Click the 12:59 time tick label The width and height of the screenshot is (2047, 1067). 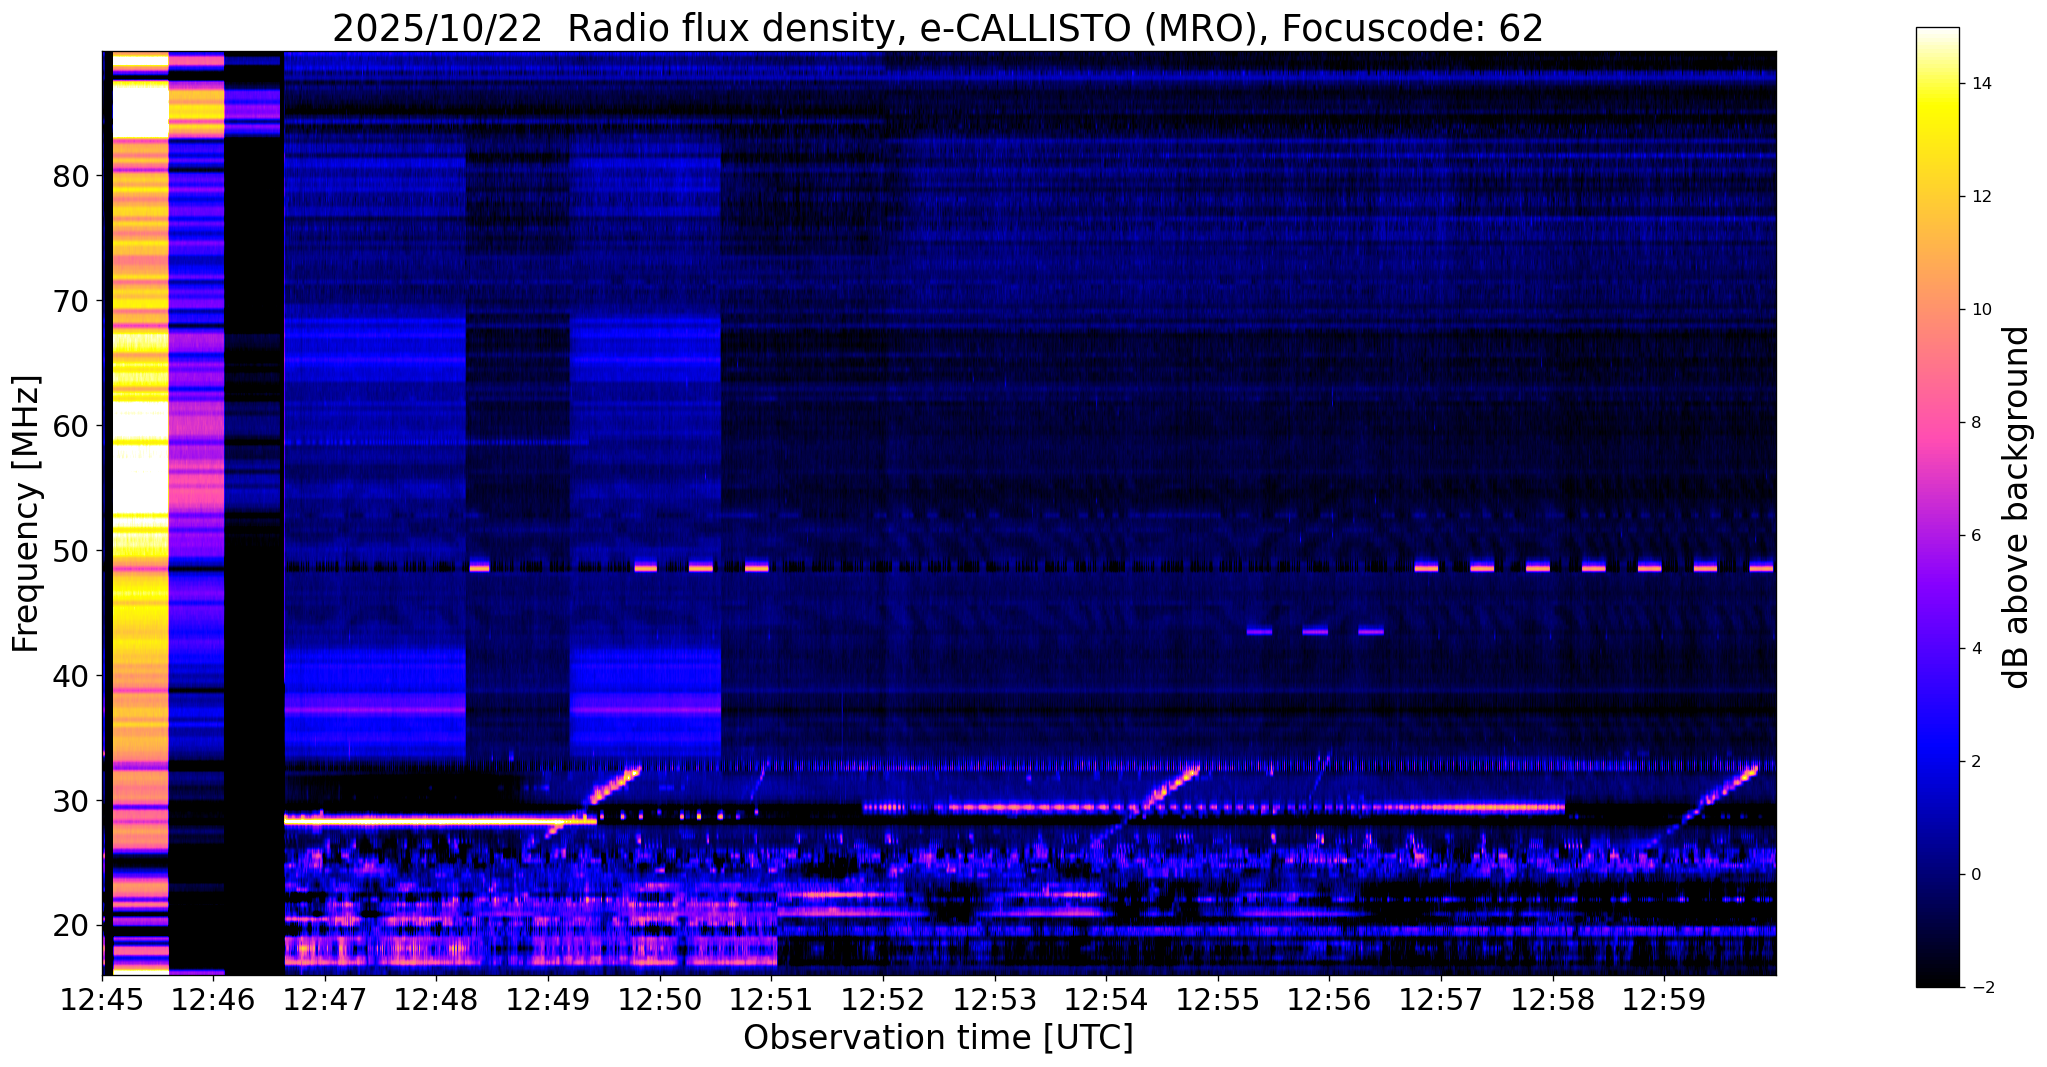point(1663,998)
